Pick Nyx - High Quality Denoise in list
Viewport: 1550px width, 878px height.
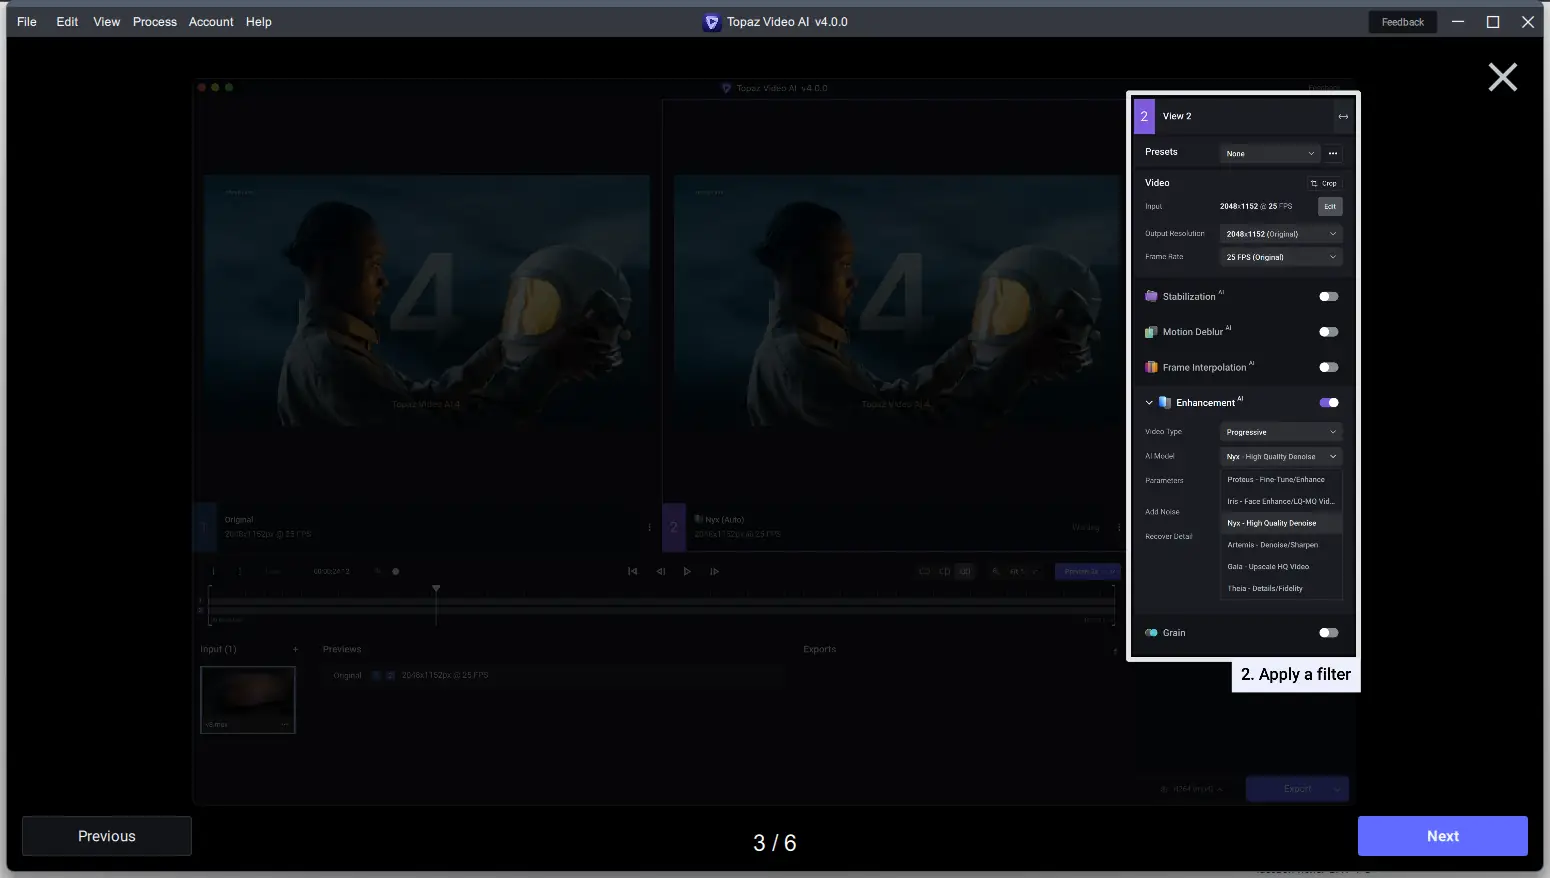tap(1281, 523)
